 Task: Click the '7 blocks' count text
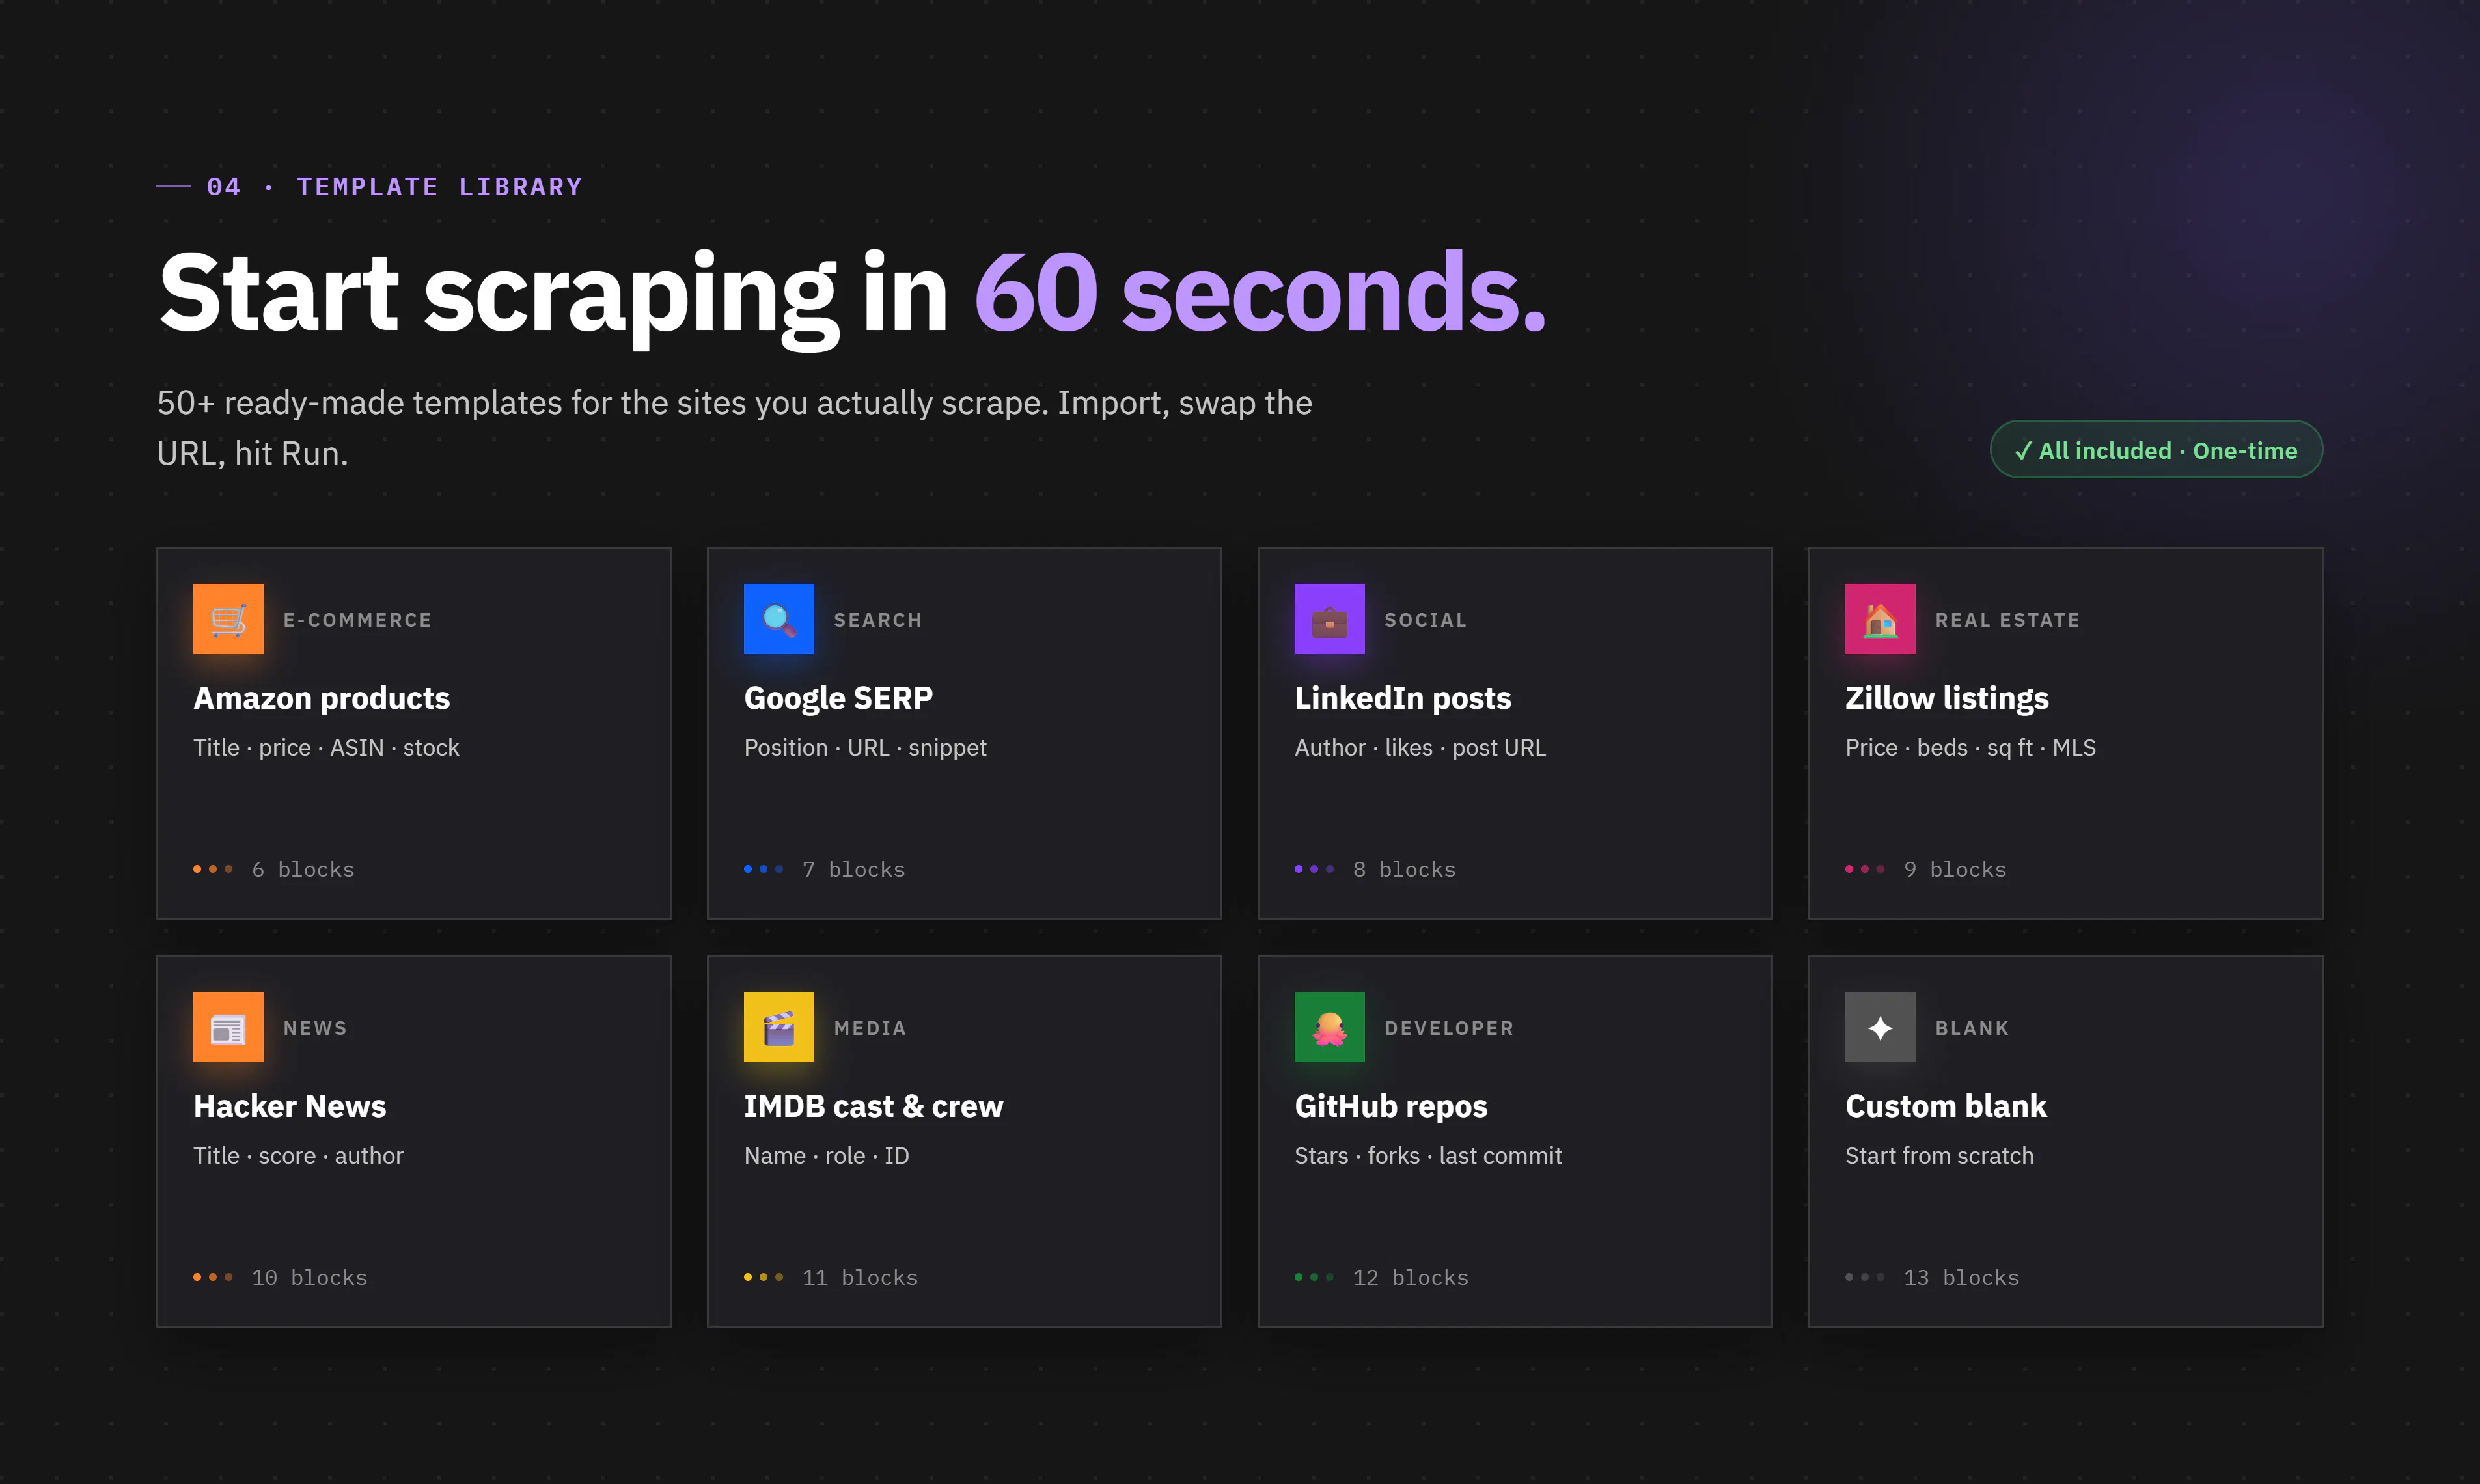point(854,870)
